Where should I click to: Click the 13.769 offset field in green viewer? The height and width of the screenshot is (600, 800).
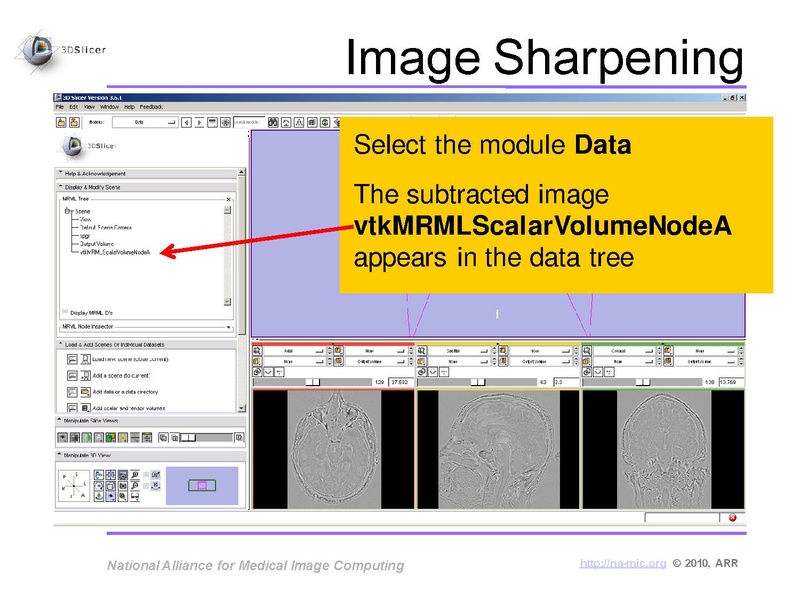731,382
